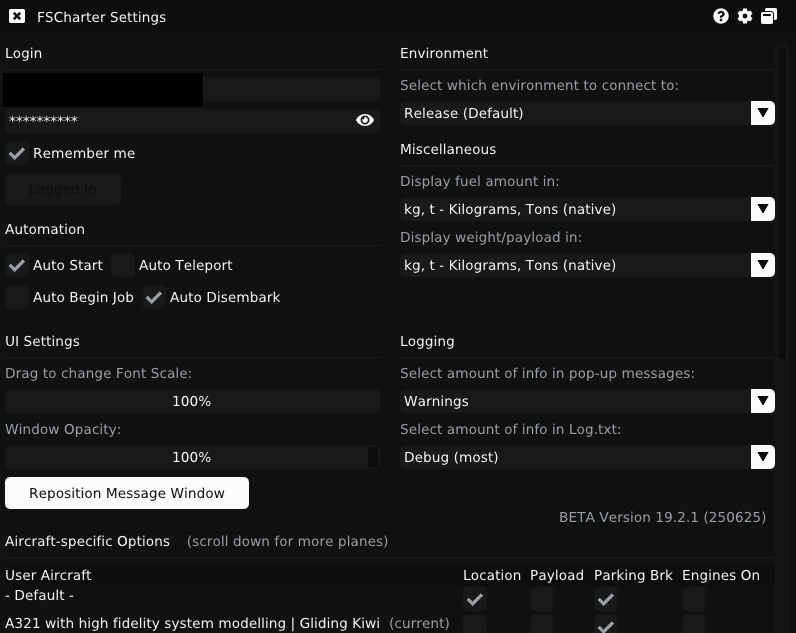
Task: Open the Log.txt Debug (most) dropdown
Action: [x=587, y=457]
